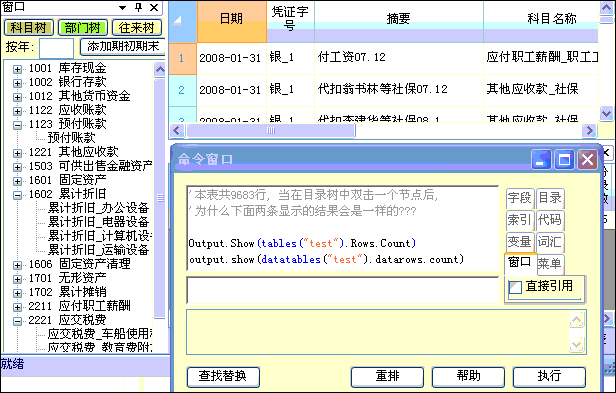Open the 代码 tab
This screenshot has height=393, width=616.
click(550, 220)
